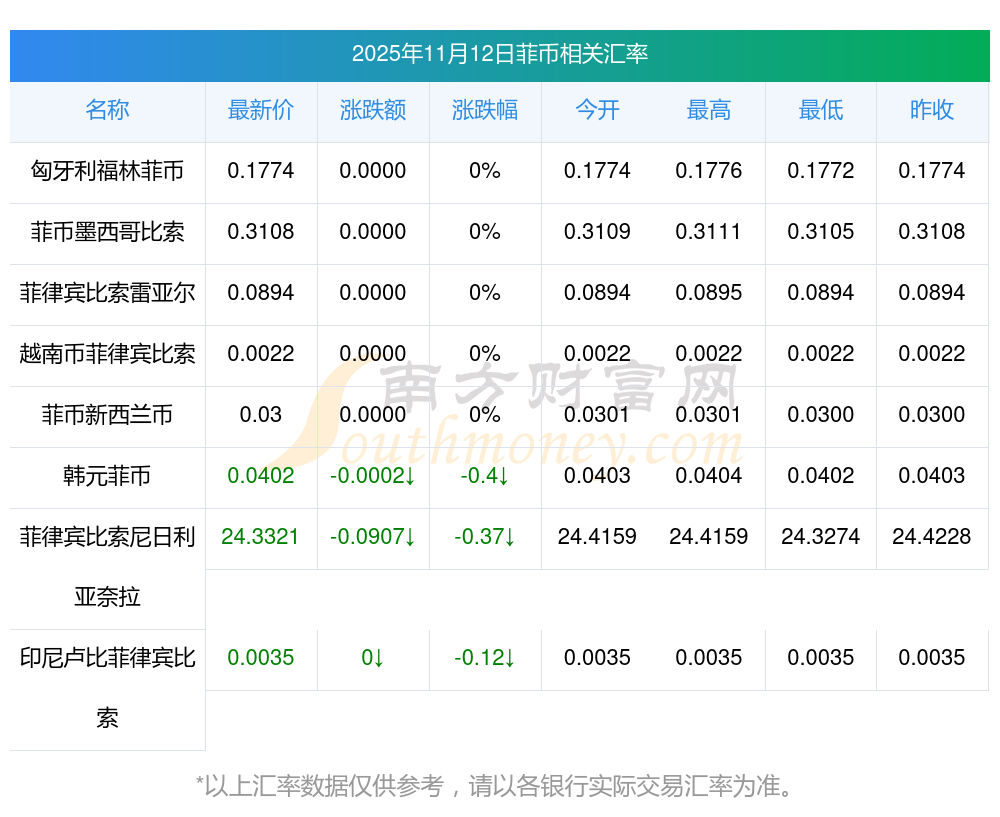Screen dimensions: 1000x817
Task: Click the 印尼卢比菲律宾比索 row name
Action: 107,687
